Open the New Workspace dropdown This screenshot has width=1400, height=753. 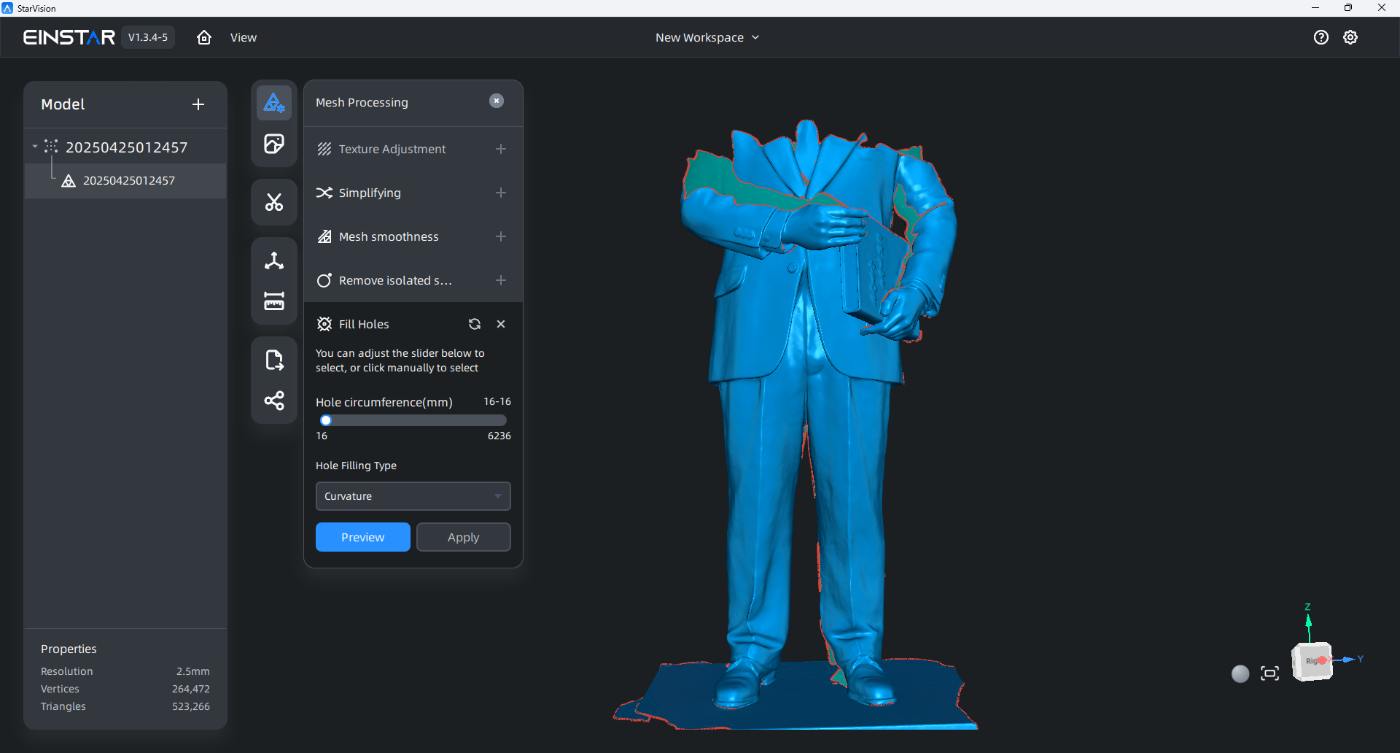click(x=707, y=37)
